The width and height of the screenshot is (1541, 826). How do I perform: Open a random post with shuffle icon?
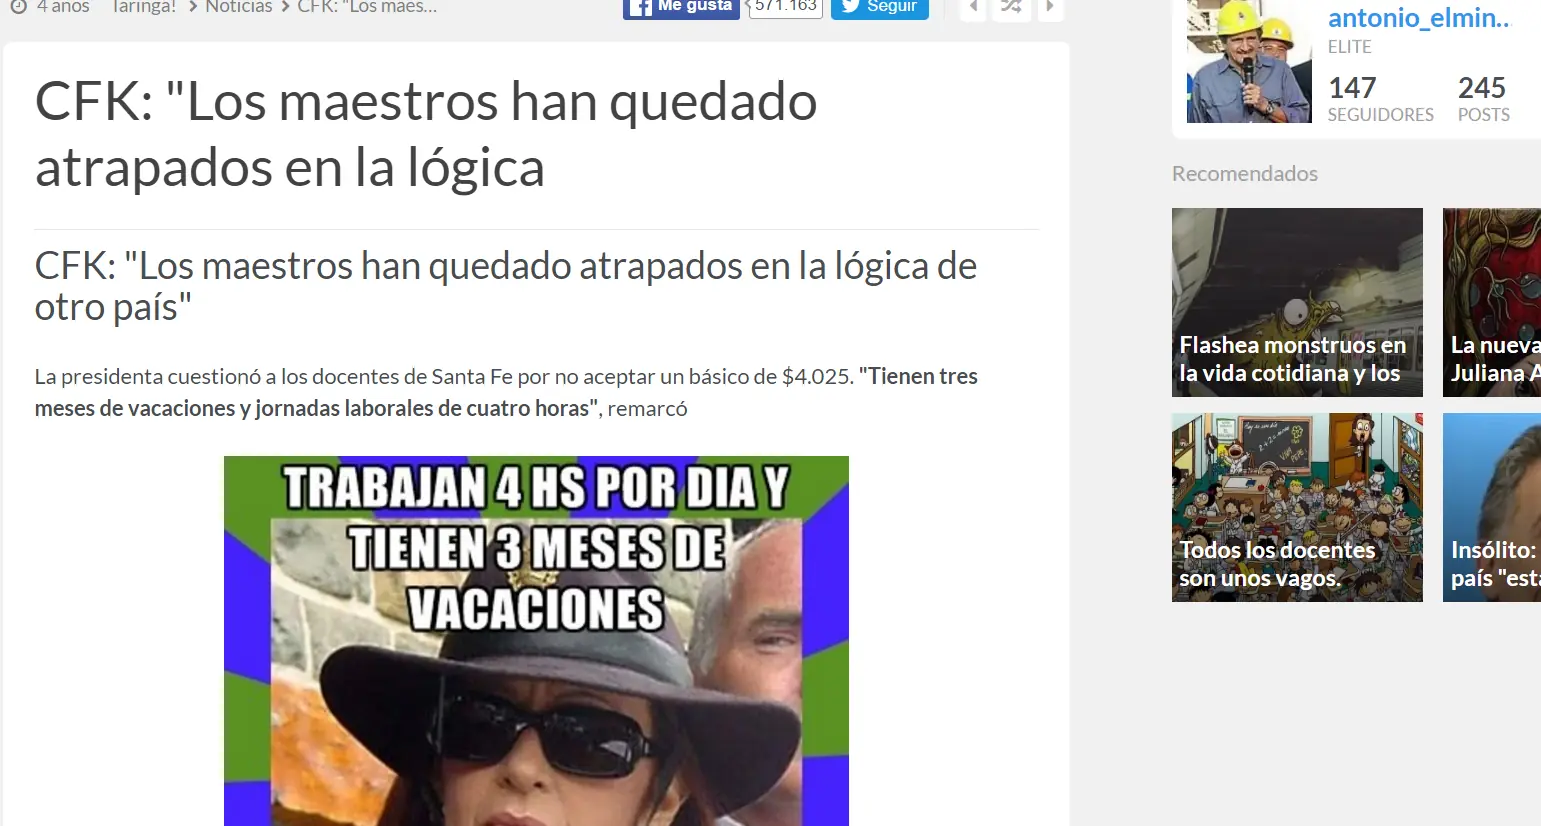click(x=1011, y=8)
